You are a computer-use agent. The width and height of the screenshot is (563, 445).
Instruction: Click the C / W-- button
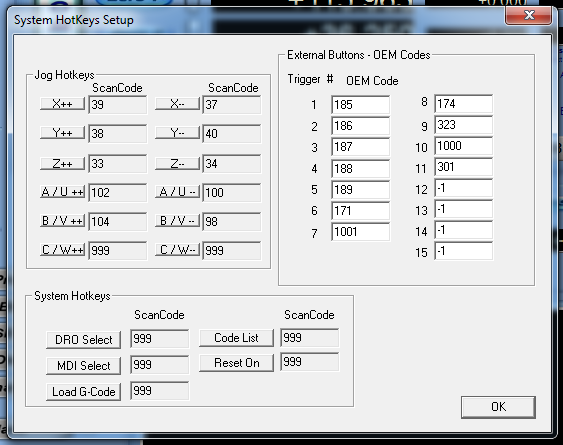(x=177, y=250)
